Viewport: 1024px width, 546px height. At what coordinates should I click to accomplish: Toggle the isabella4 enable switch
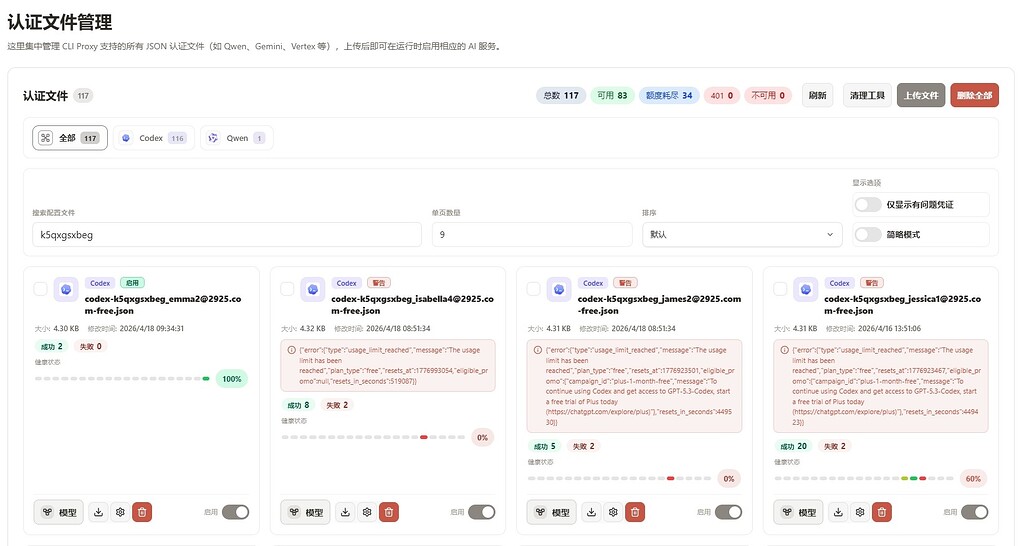coord(481,512)
